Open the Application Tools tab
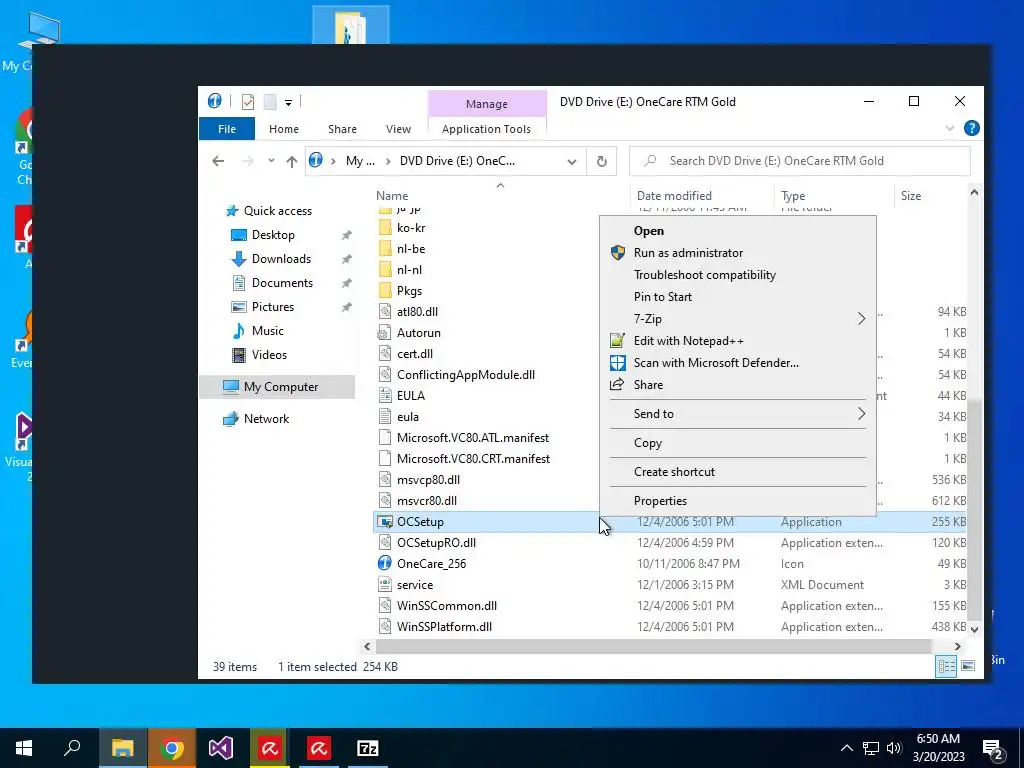1024x768 pixels. click(486, 129)
